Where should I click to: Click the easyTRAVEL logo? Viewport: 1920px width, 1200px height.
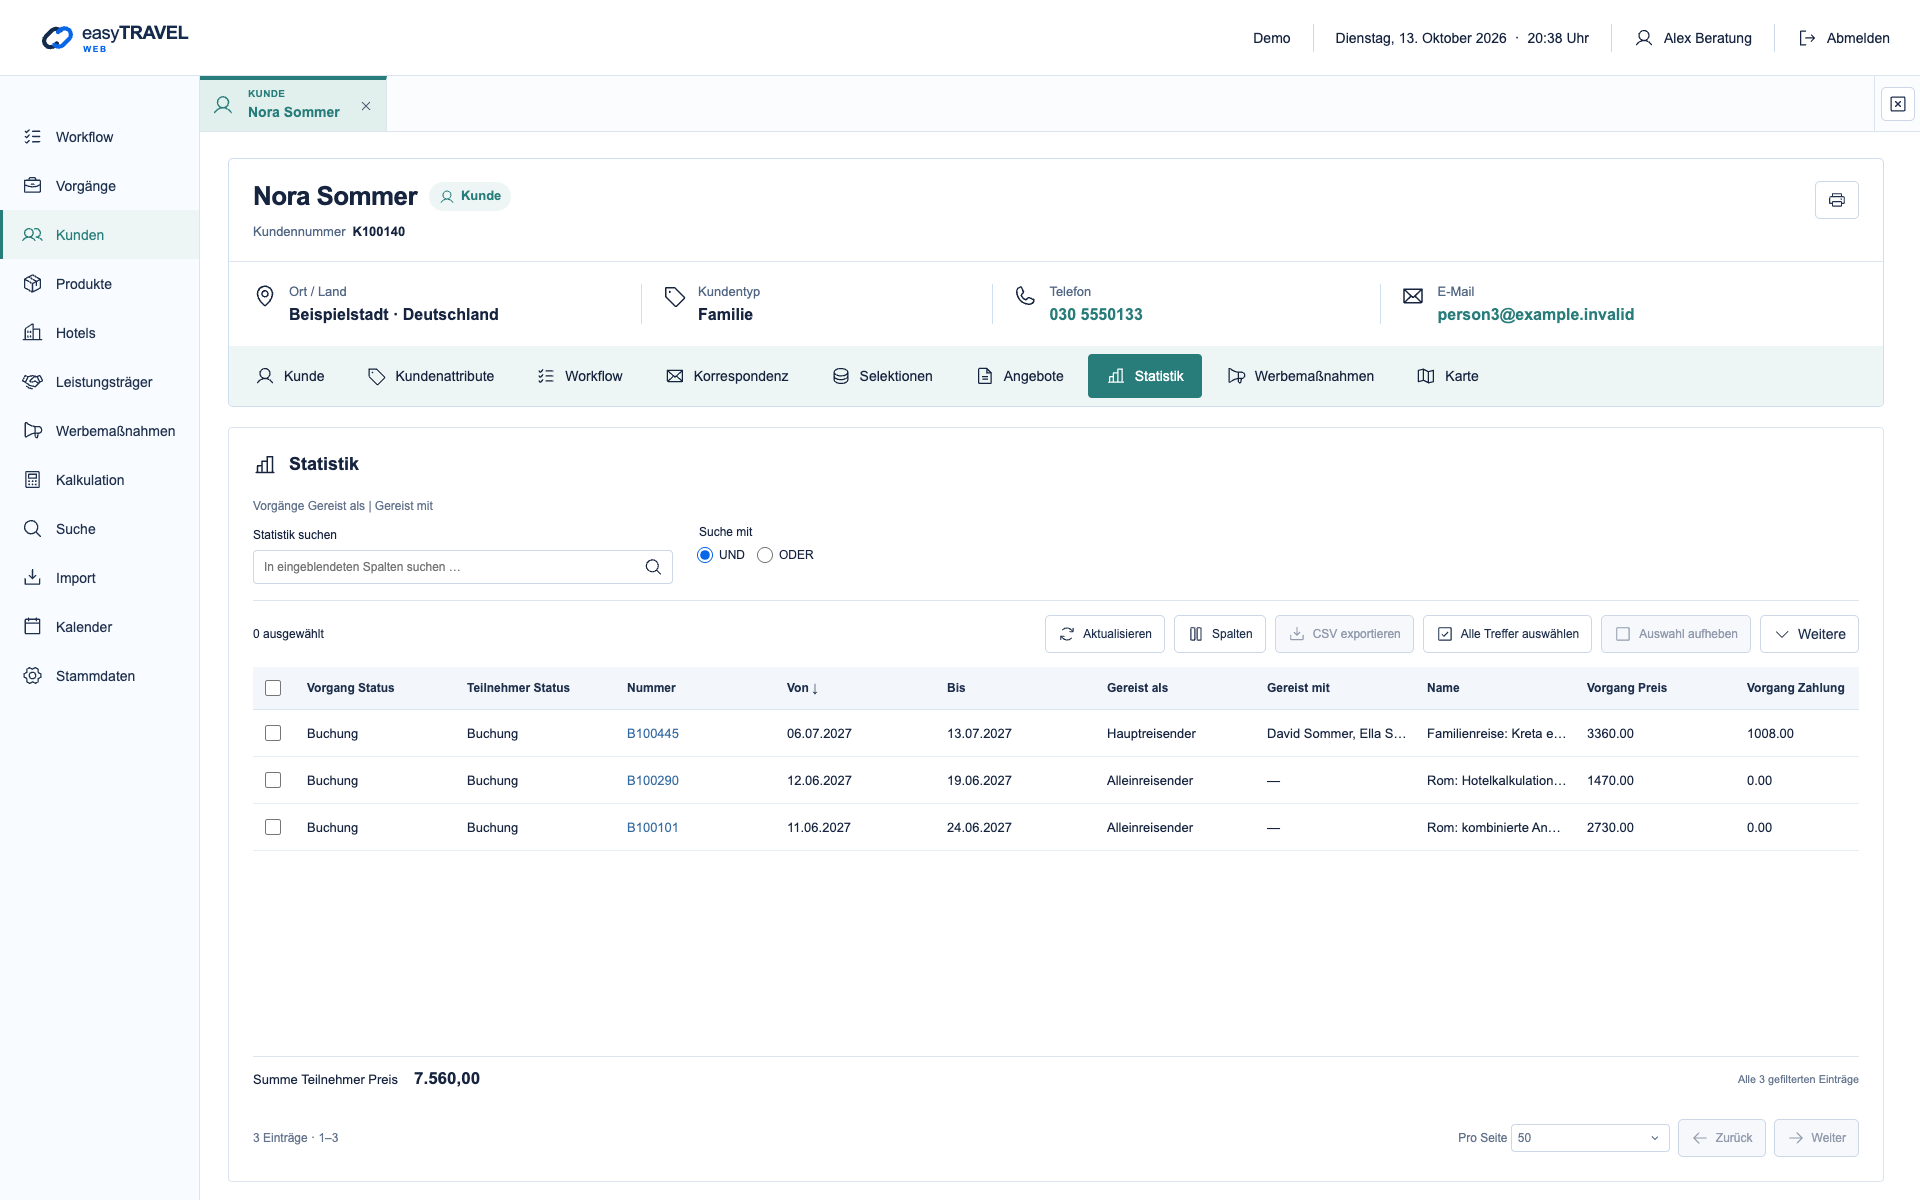[x=115, y=38]
